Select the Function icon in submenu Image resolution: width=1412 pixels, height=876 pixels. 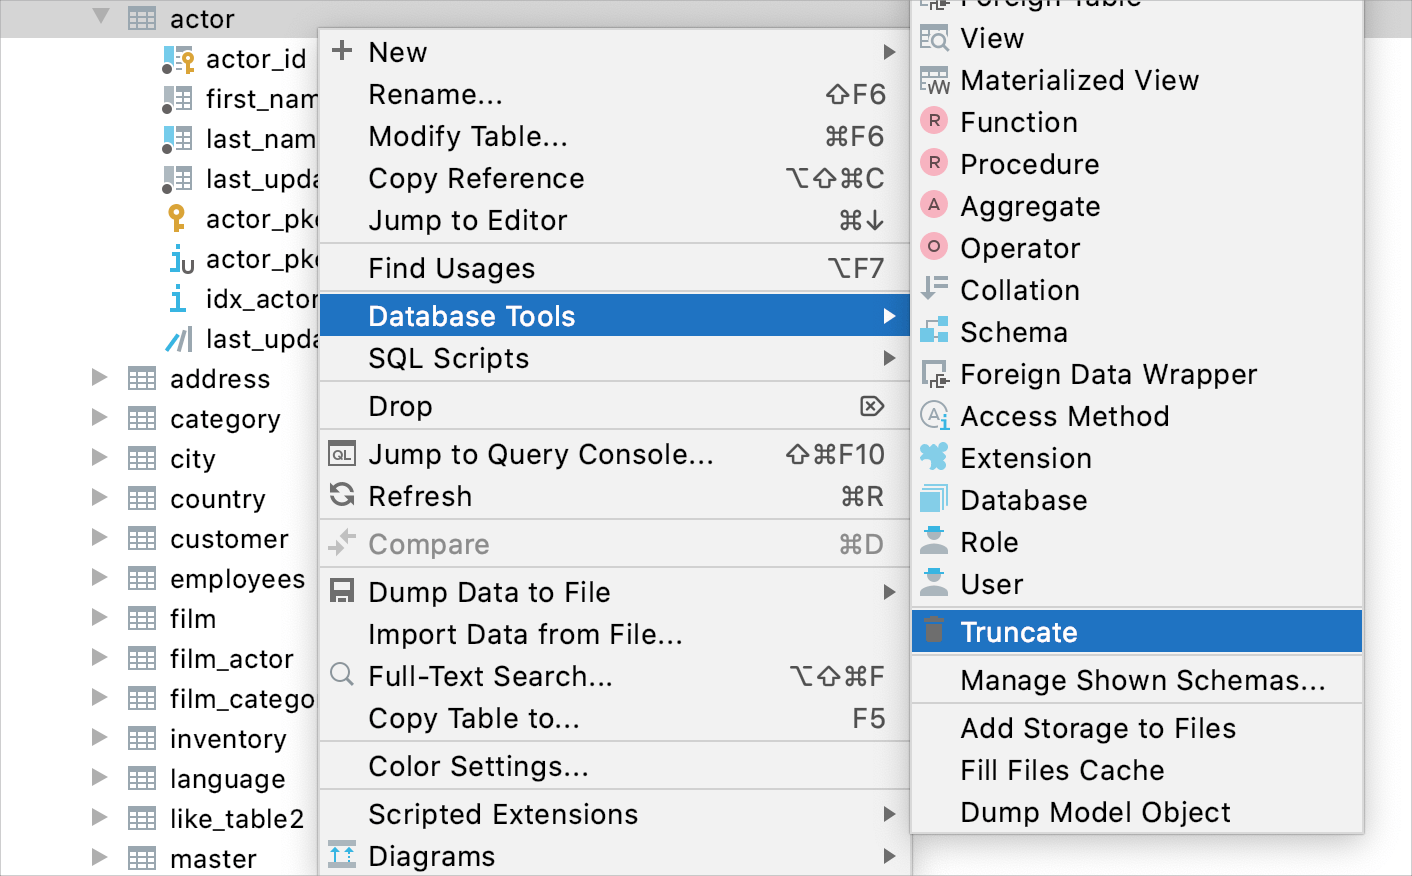point(934,121)
